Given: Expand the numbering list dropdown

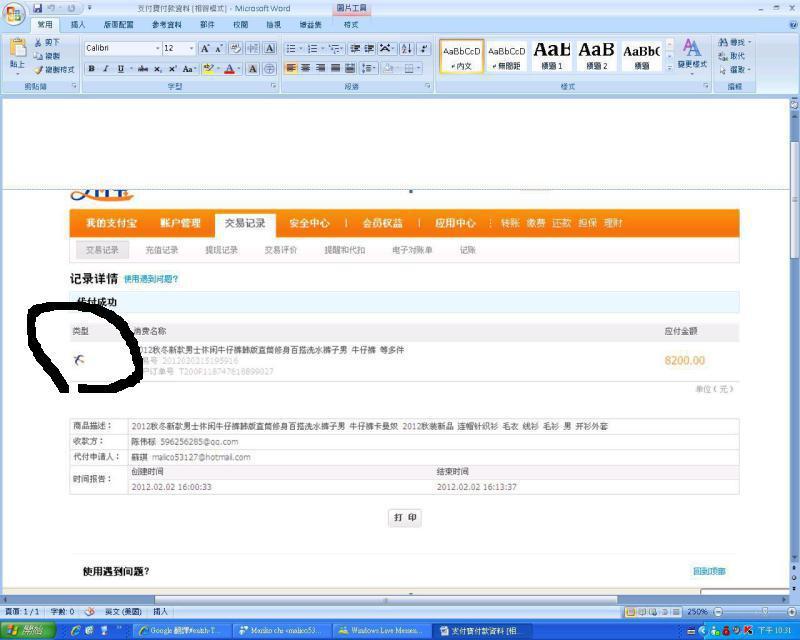Looking at the screenshot, I should (x=322, y=48).
